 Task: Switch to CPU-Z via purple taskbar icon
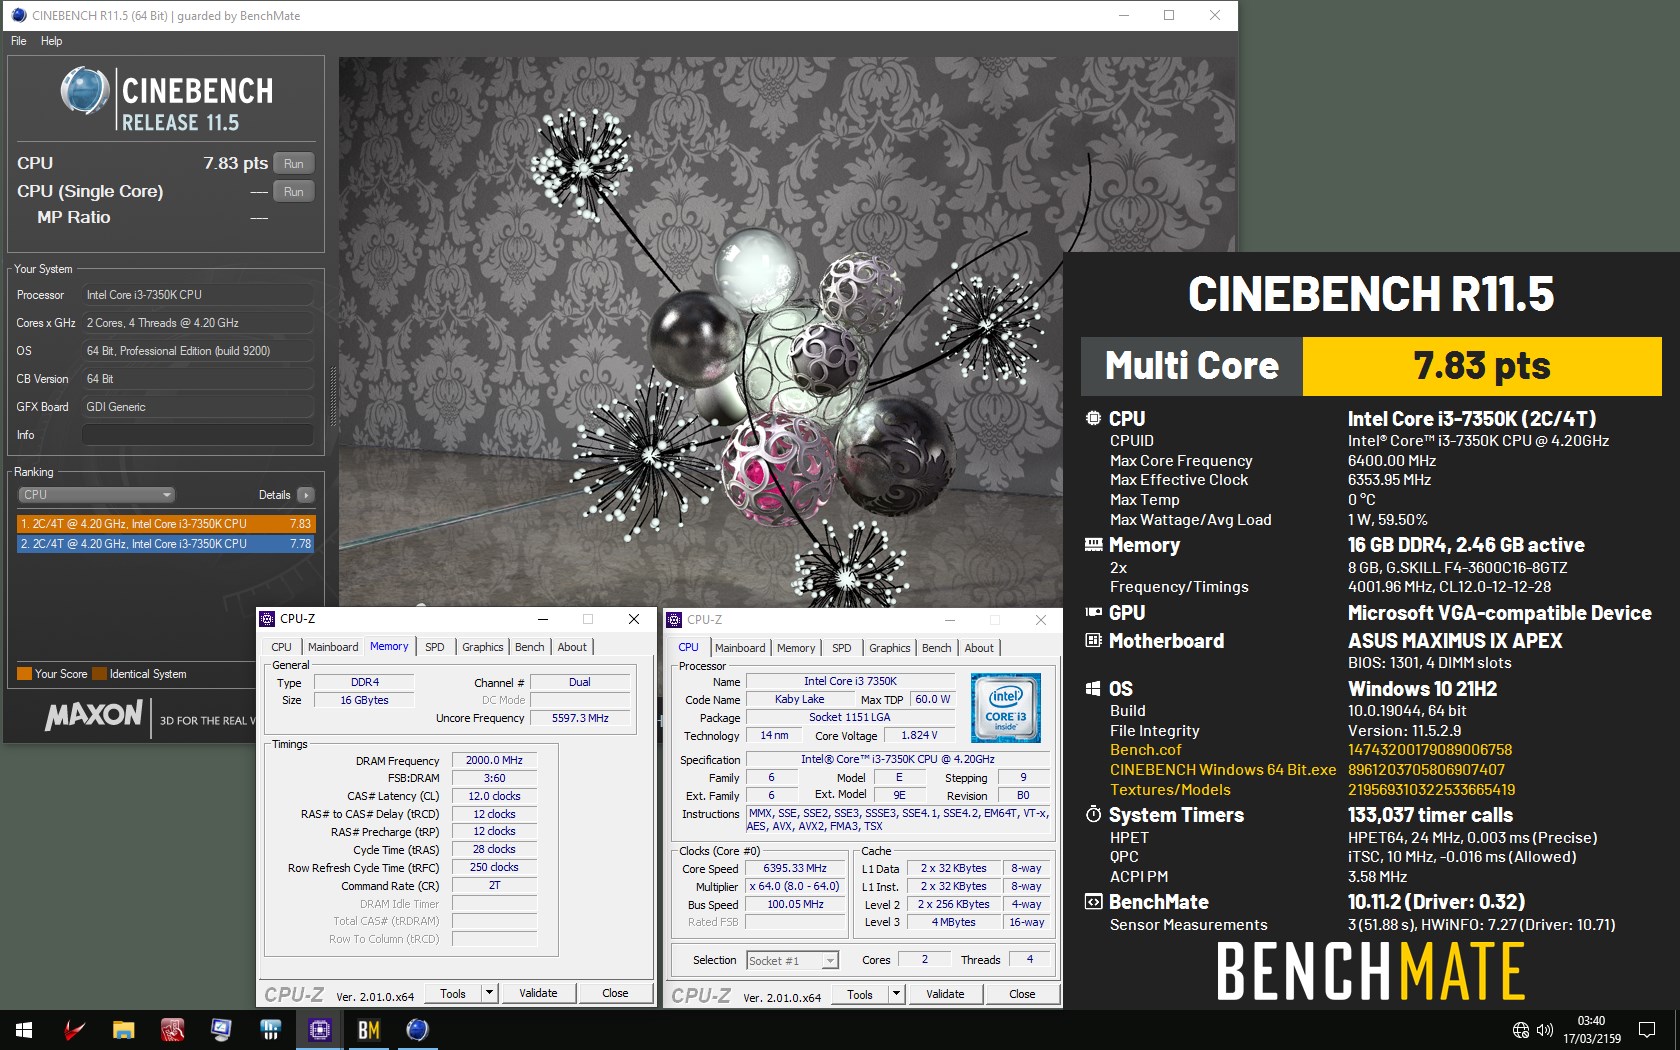320,1030
